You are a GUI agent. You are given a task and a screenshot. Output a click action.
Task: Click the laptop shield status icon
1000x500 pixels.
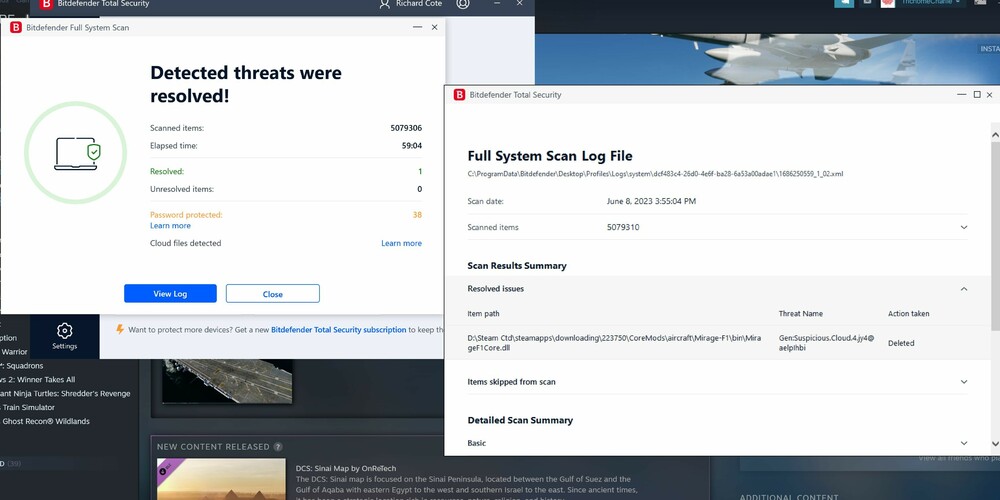(x=77, y=154)
